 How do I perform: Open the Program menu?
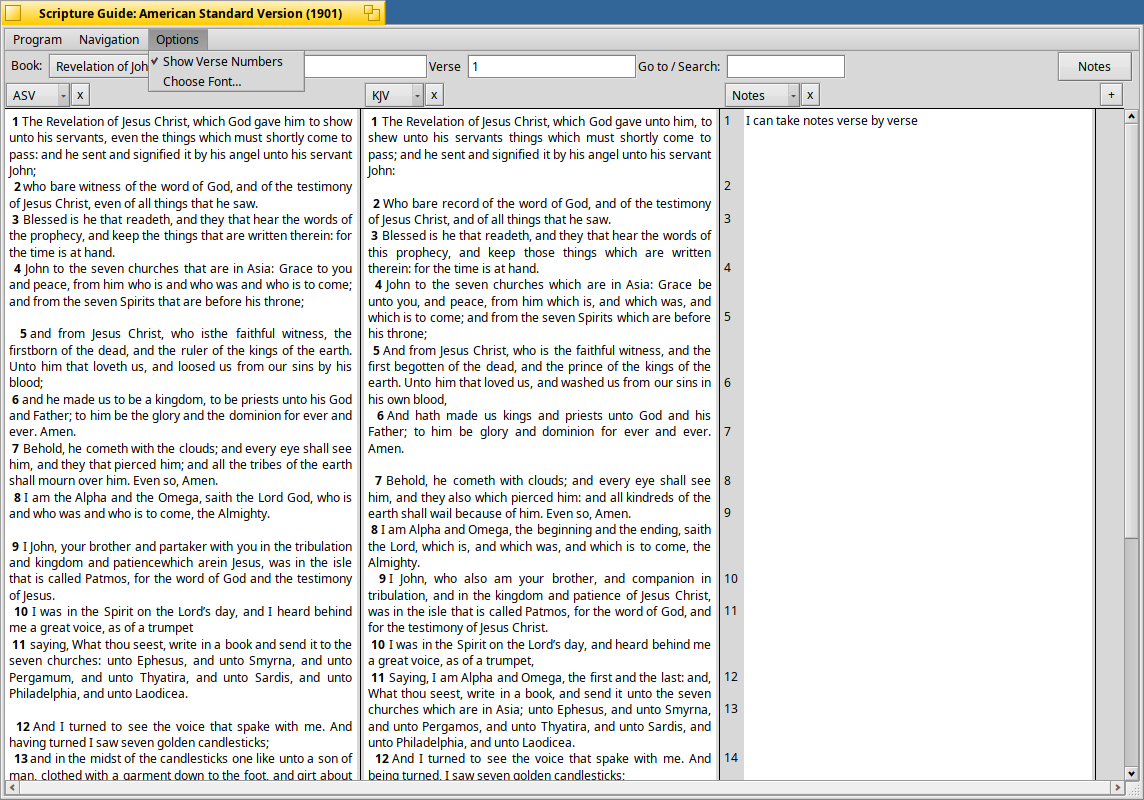tap(37, 39)
